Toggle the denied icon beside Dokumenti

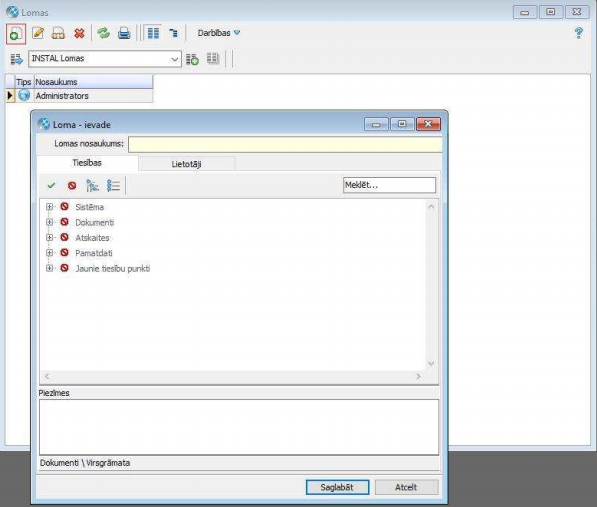[64, 222]
